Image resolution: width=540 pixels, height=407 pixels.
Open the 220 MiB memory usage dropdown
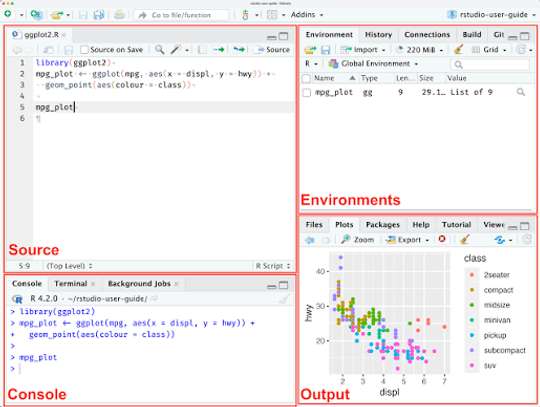tap(420, 50)
